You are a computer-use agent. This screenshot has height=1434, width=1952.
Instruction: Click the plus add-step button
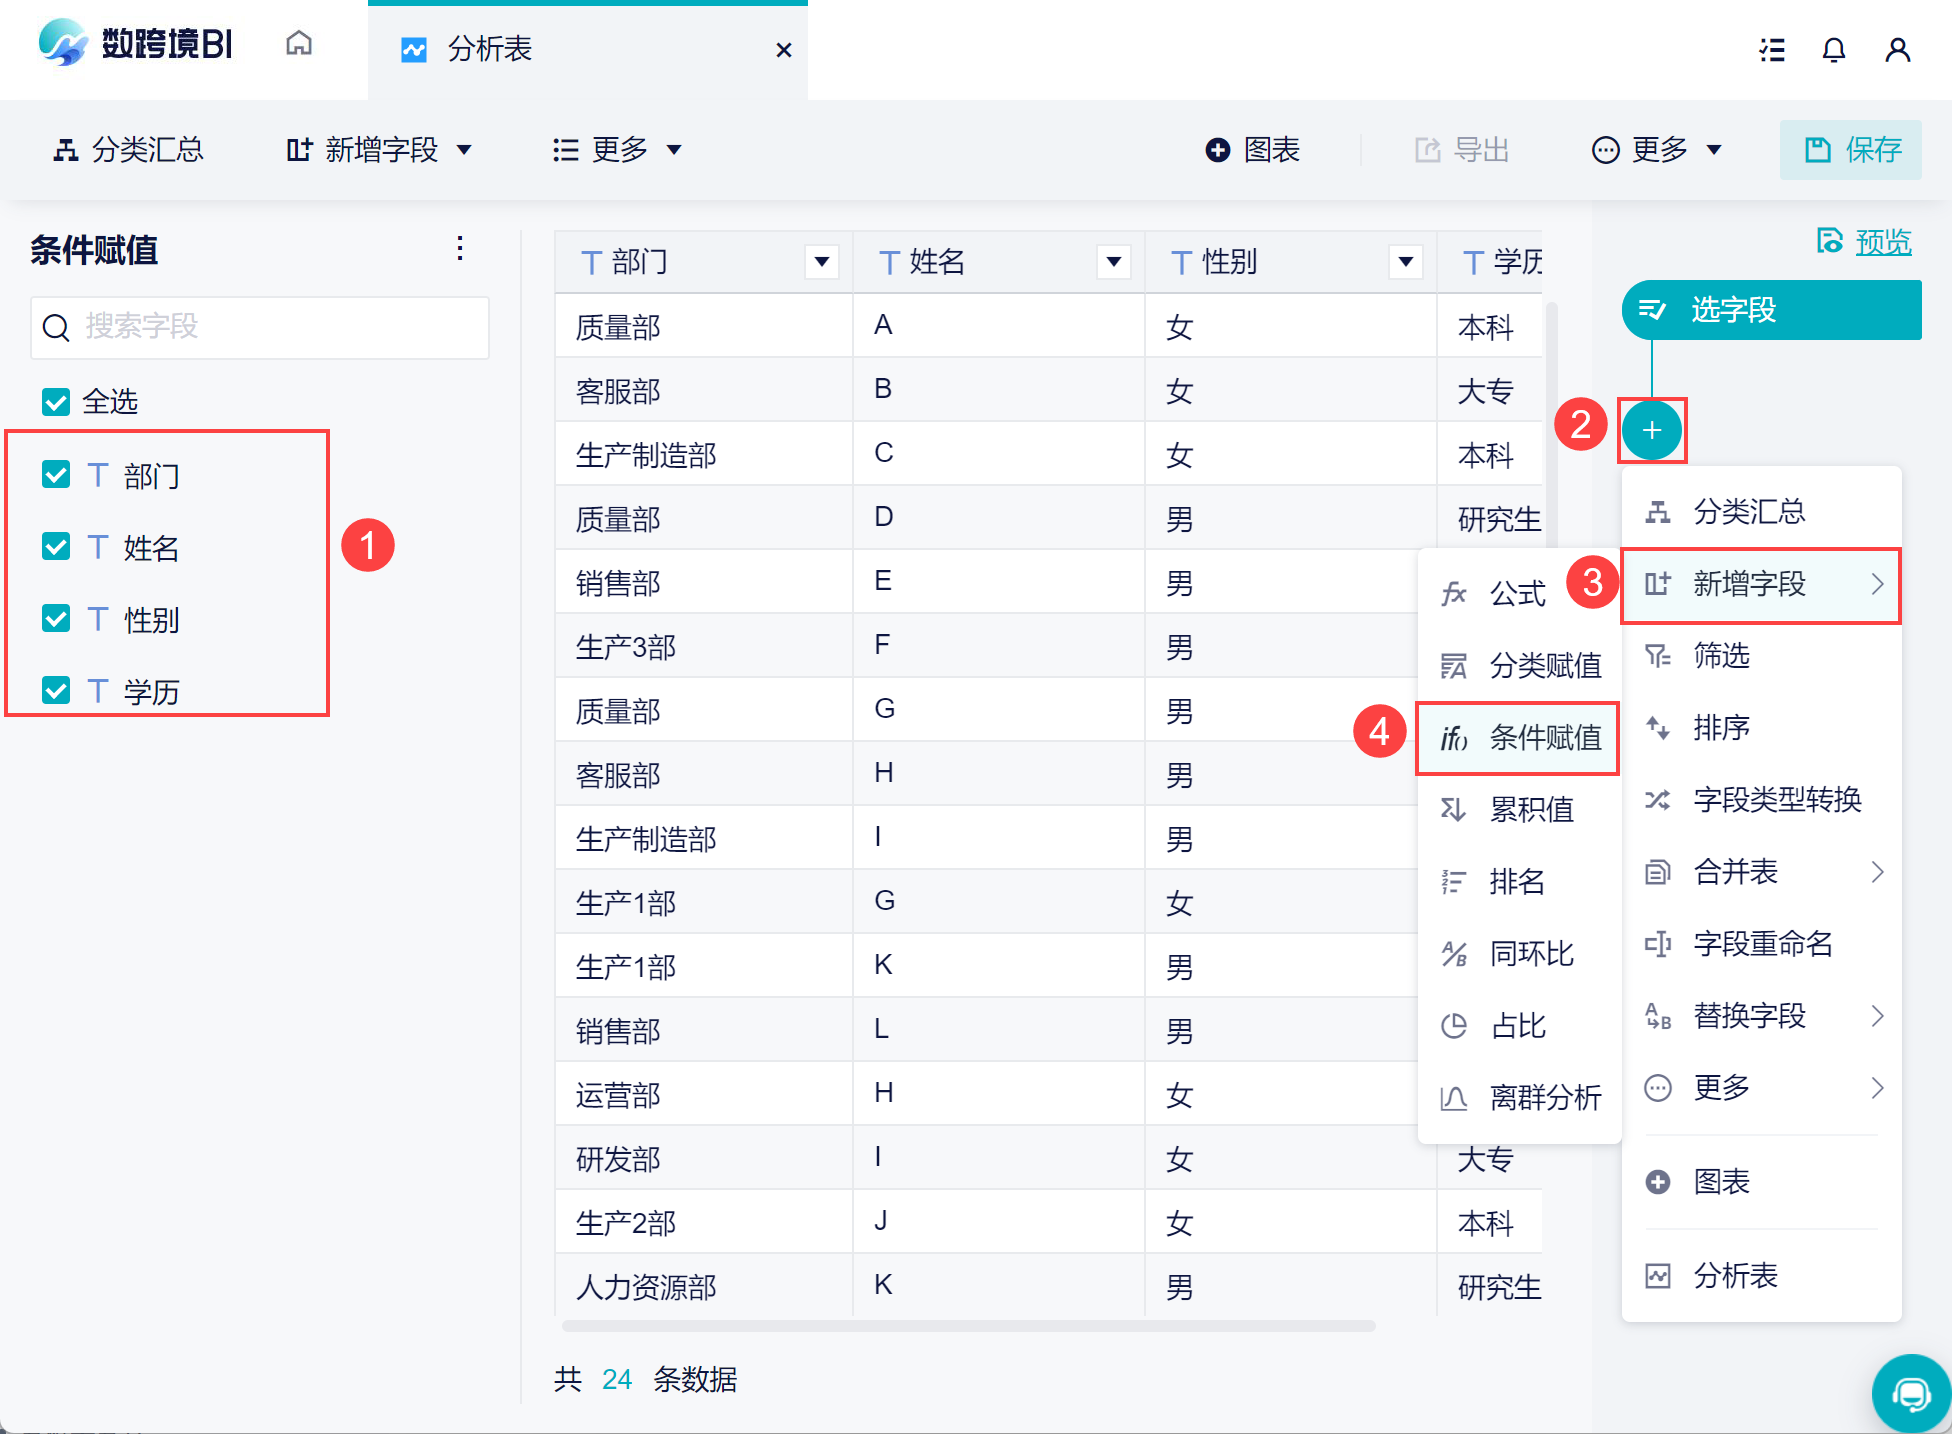pyautogui.click(x=1651, y=430)
